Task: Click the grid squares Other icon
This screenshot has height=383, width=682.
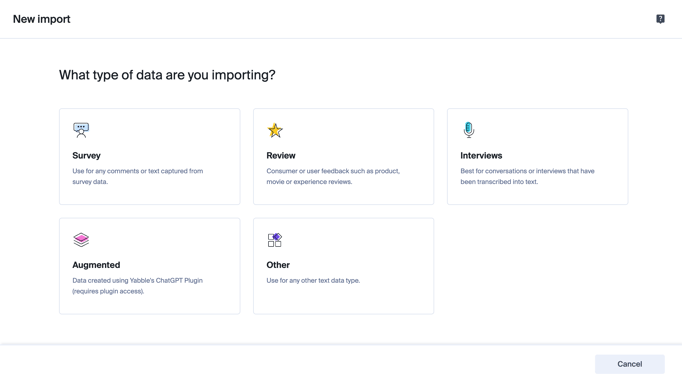Action: (x=274, y=240)
